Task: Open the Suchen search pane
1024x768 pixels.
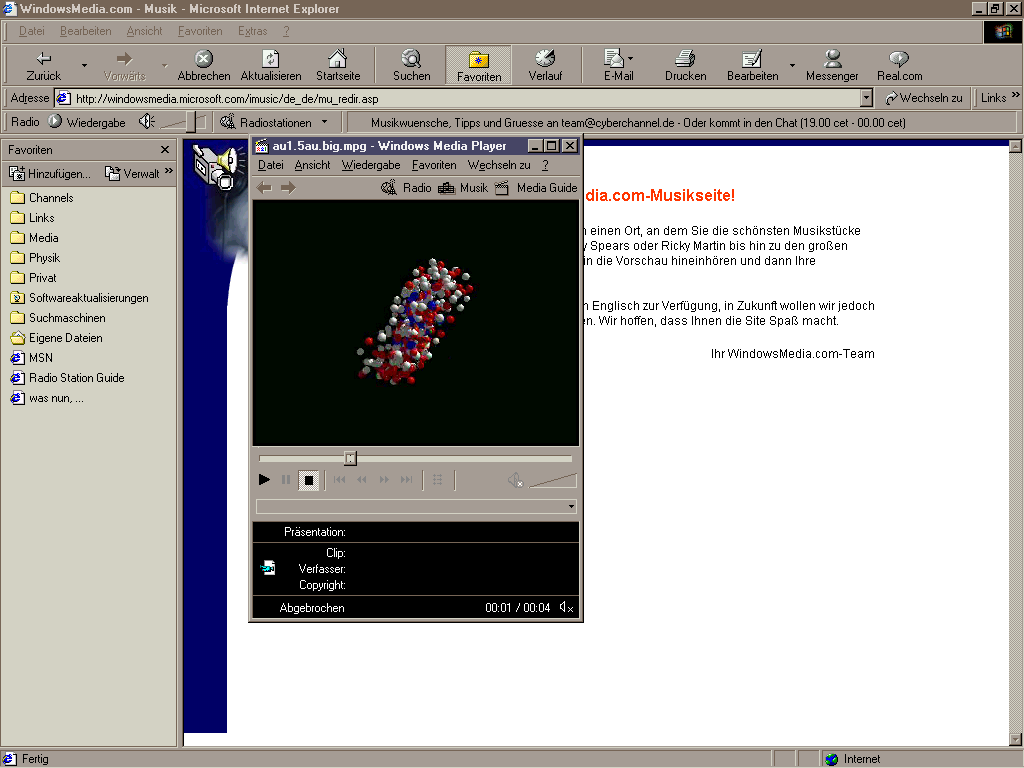Action: [x=411, y=65]
